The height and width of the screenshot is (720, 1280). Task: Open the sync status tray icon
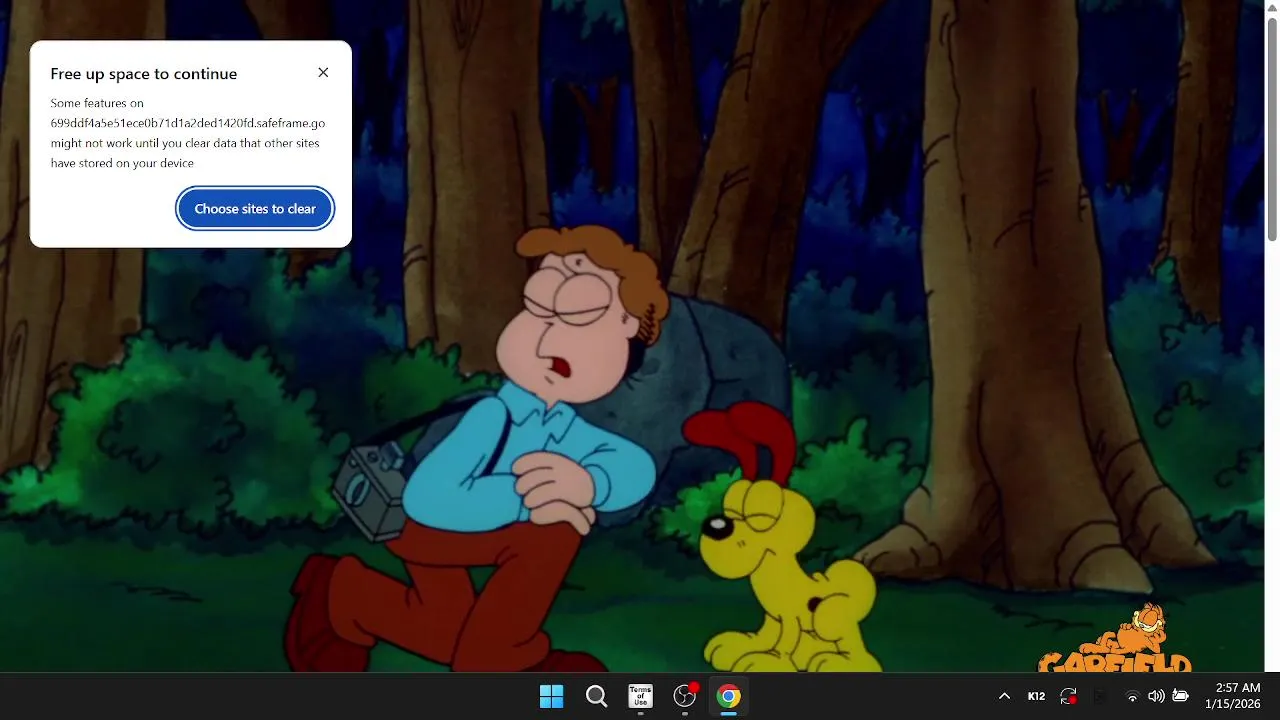click(x=1068, y=697)
